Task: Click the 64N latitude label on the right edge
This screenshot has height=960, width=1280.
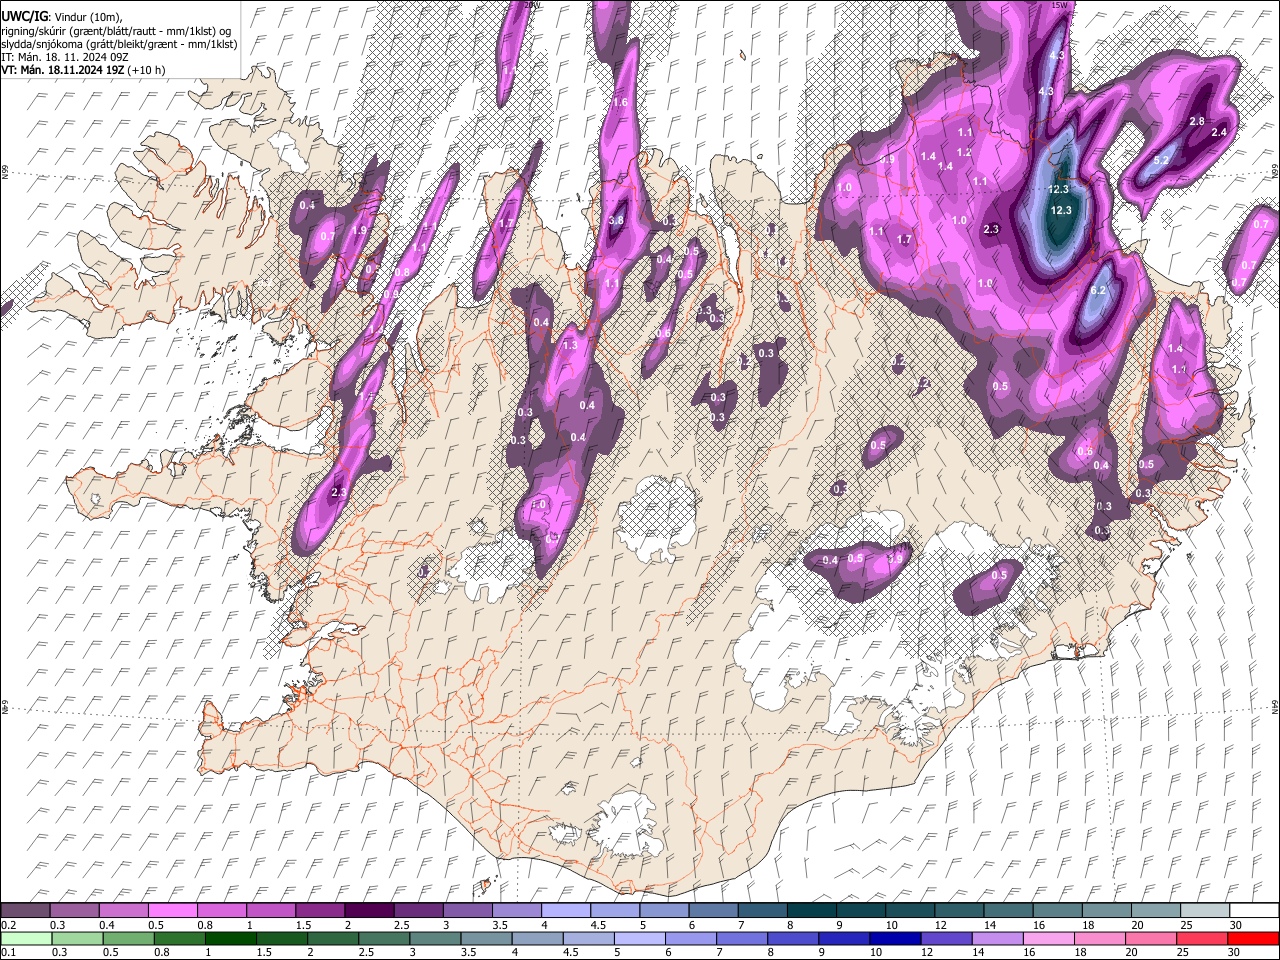Action: pos(1275,706)
